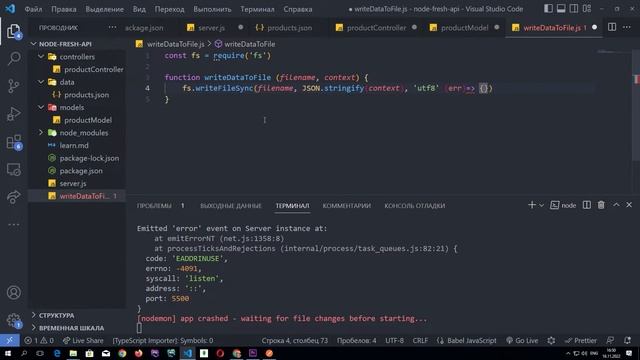Open Source Control view
640x360 pixels.
(13, 86)
